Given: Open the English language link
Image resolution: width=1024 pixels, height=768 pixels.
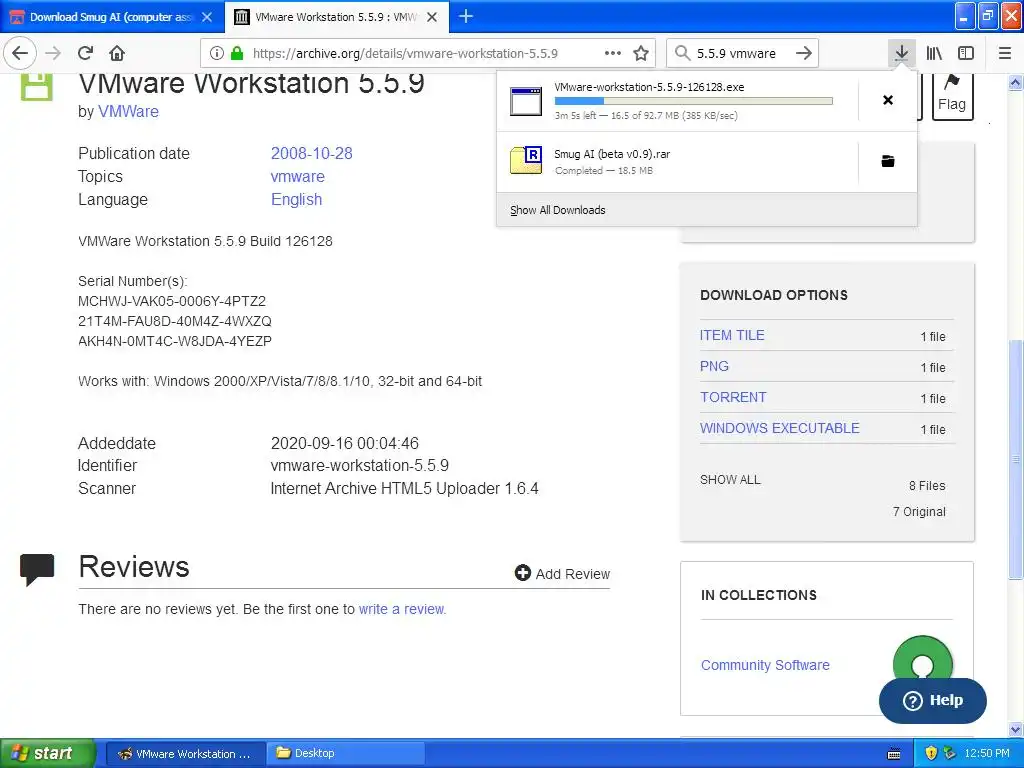Looking at the screenshot, I should [296, 199].
